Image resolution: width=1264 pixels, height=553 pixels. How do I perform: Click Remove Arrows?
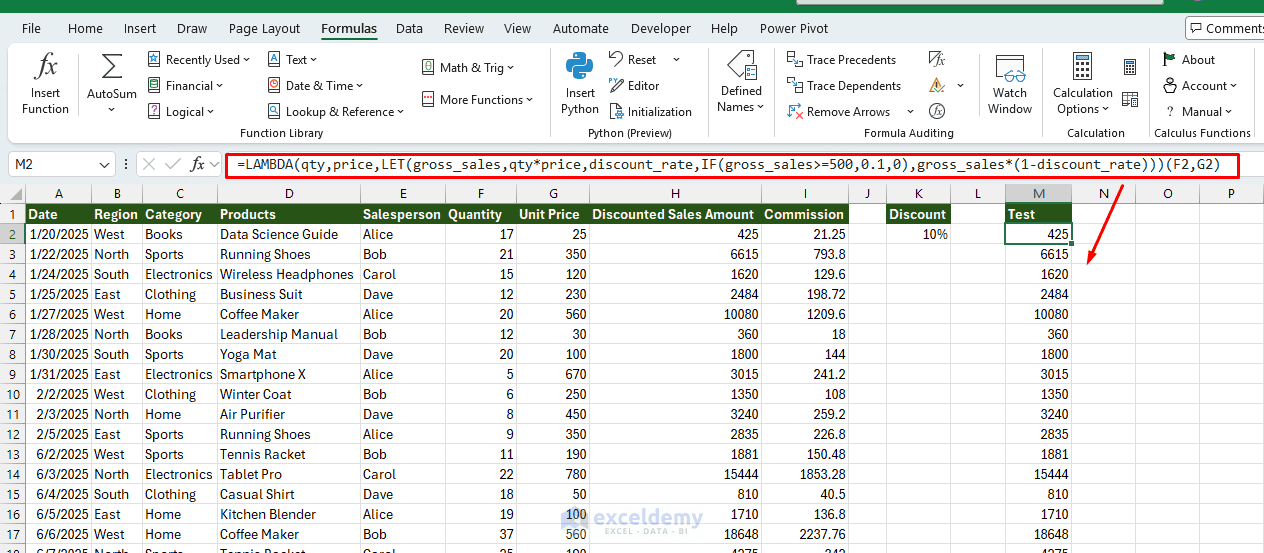(x=838, y=112)
